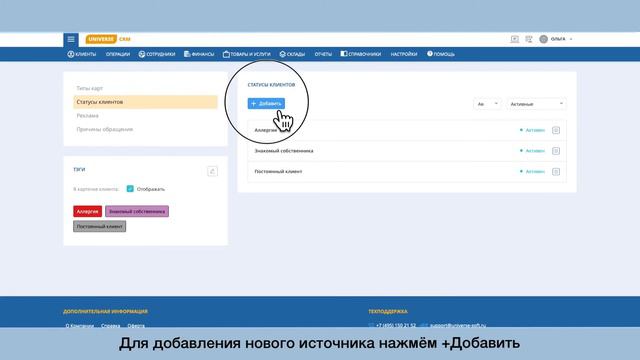Click the Знакомый собственника status row text
640x360 pixels.
284,151
